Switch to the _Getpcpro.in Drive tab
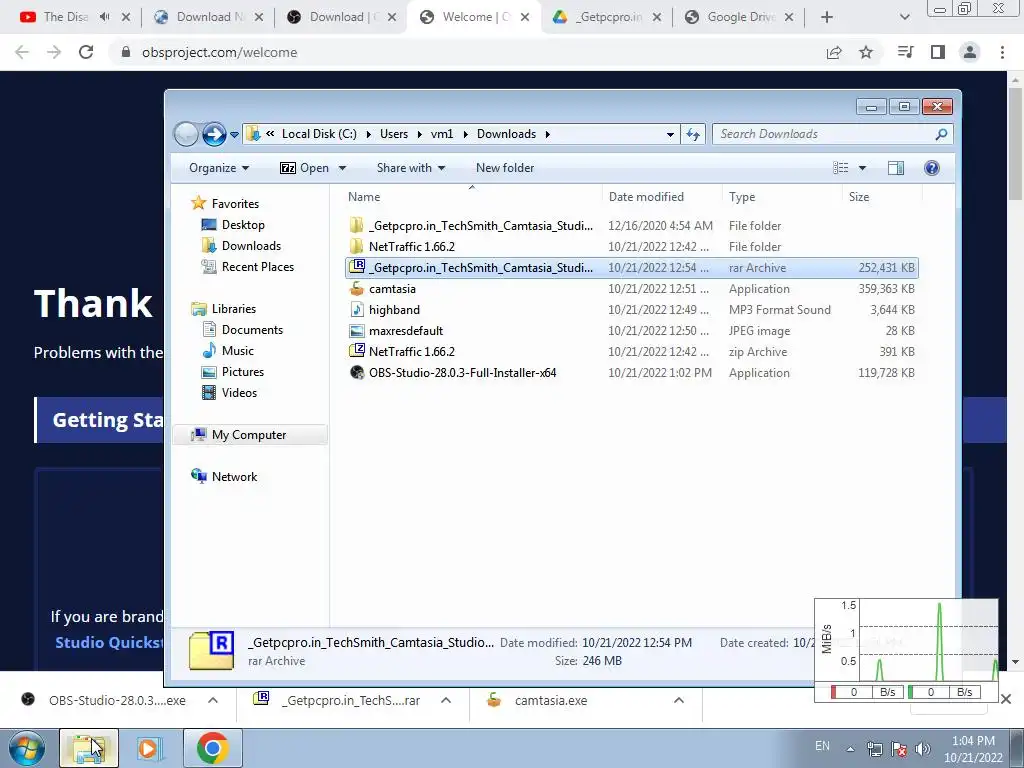Screen dimensions: 1024x768 (x=609, y=17)
